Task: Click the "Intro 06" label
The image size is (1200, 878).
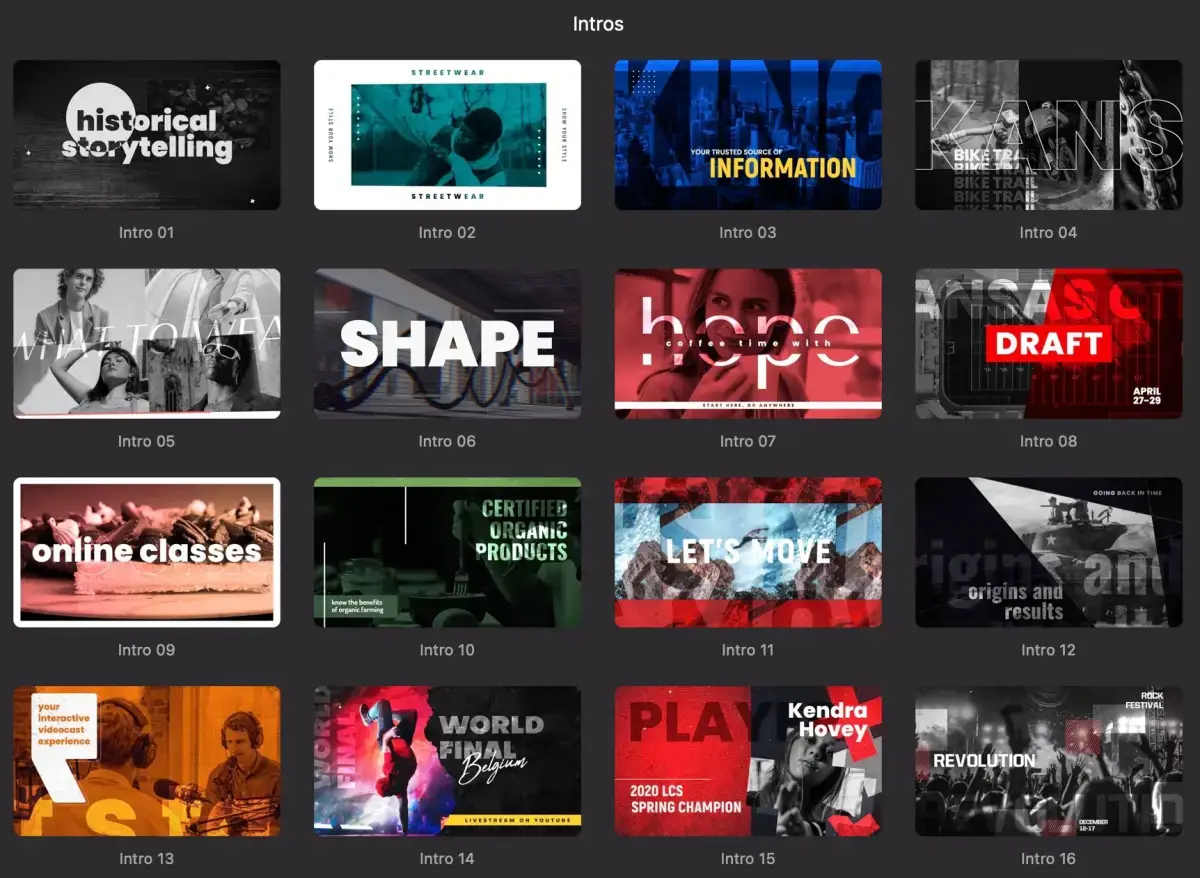Action: point(447,441)
